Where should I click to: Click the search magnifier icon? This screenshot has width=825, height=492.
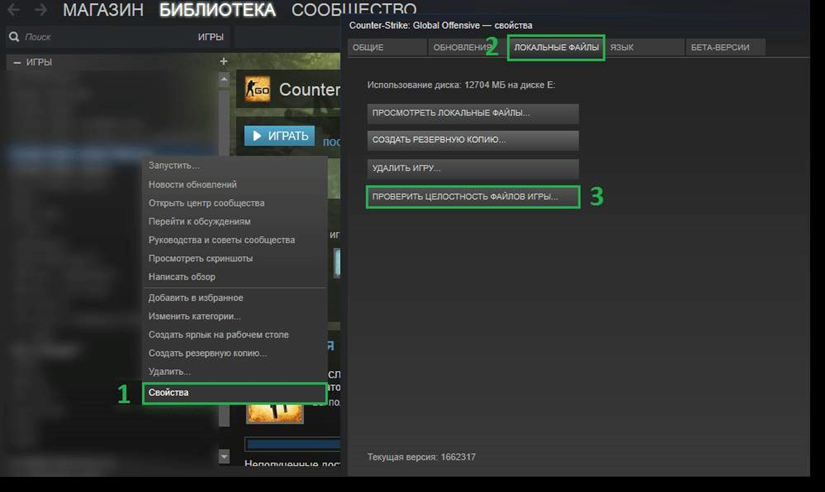pyautogui.click(x=14, y=37)
